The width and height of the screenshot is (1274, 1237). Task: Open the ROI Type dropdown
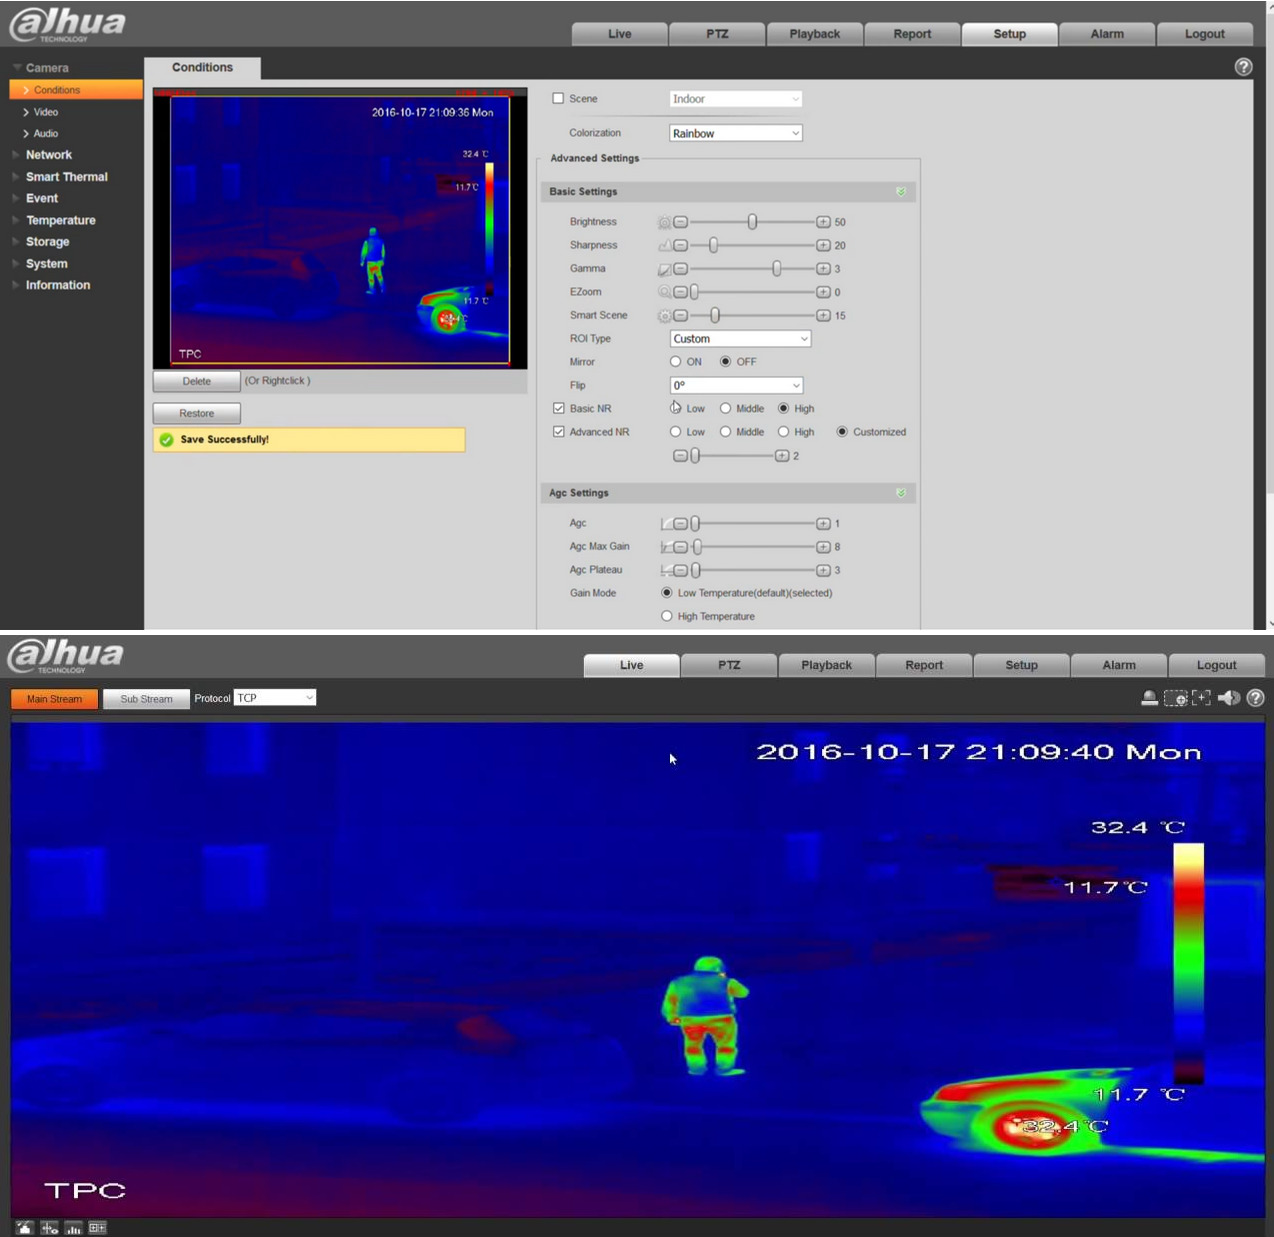[740, 339]
